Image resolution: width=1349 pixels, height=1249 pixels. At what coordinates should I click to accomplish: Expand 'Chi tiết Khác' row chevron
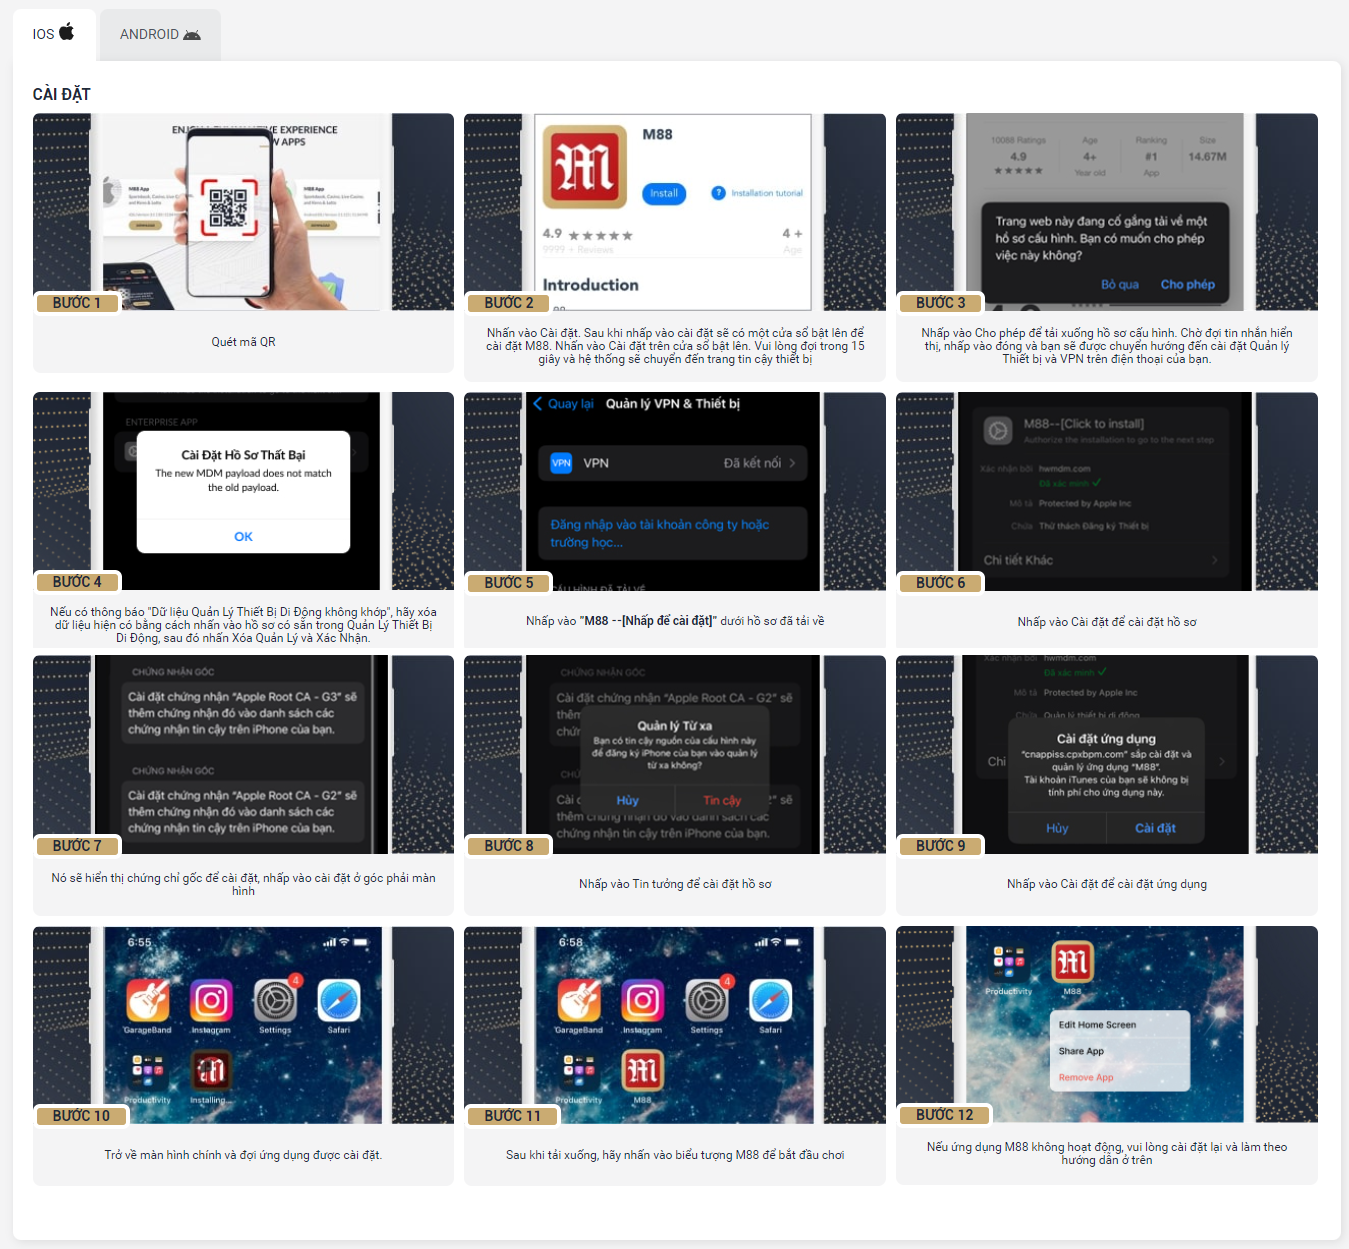pos(1214,560)
